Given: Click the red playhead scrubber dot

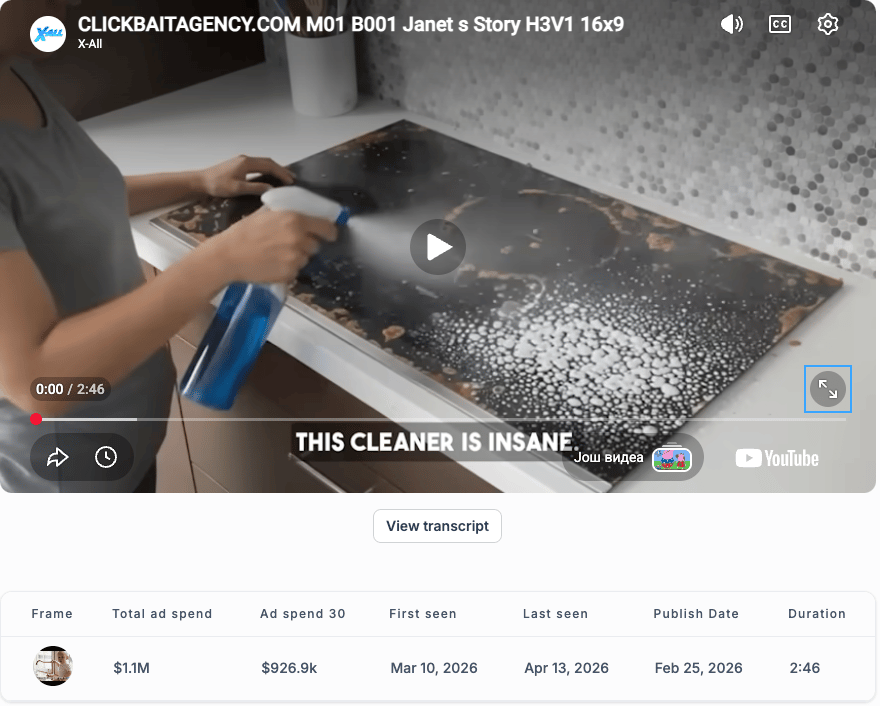Looking at the screenshot, I should 36,419.
